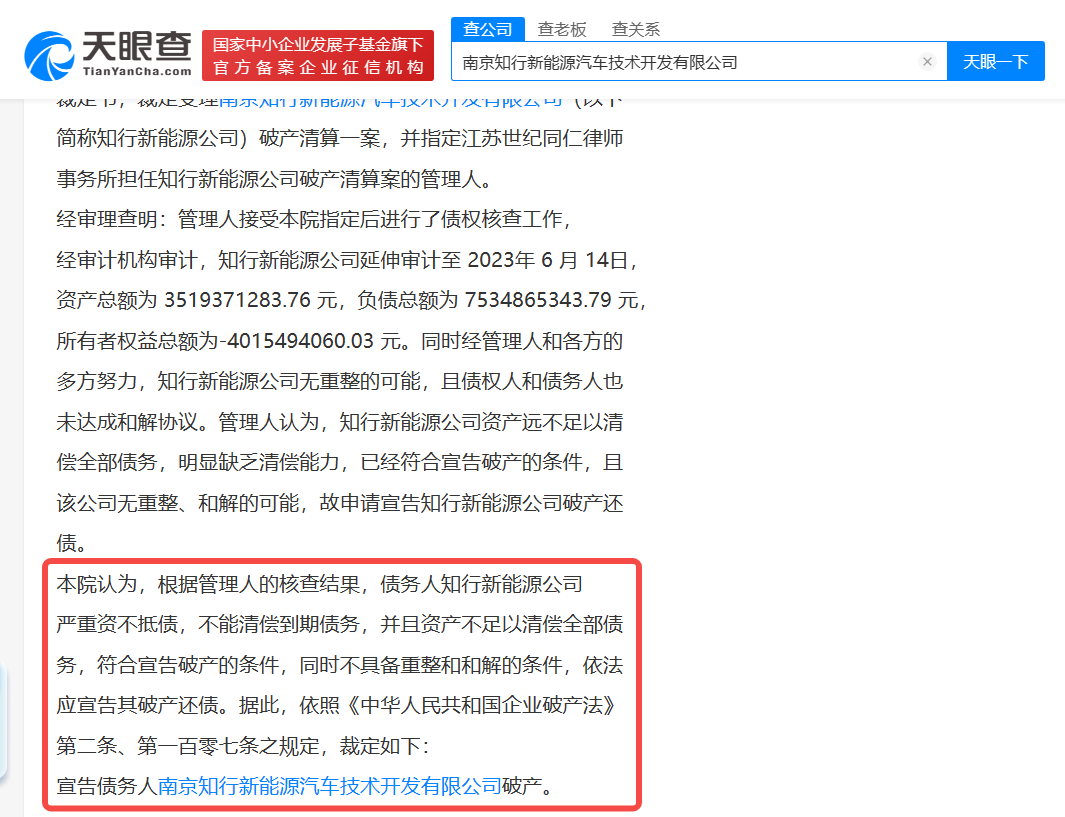This screenshot has width=1065, height=817.
Task: Click the line starting 事务所担任知行新能源公司
Action: (x=274, y=179)
